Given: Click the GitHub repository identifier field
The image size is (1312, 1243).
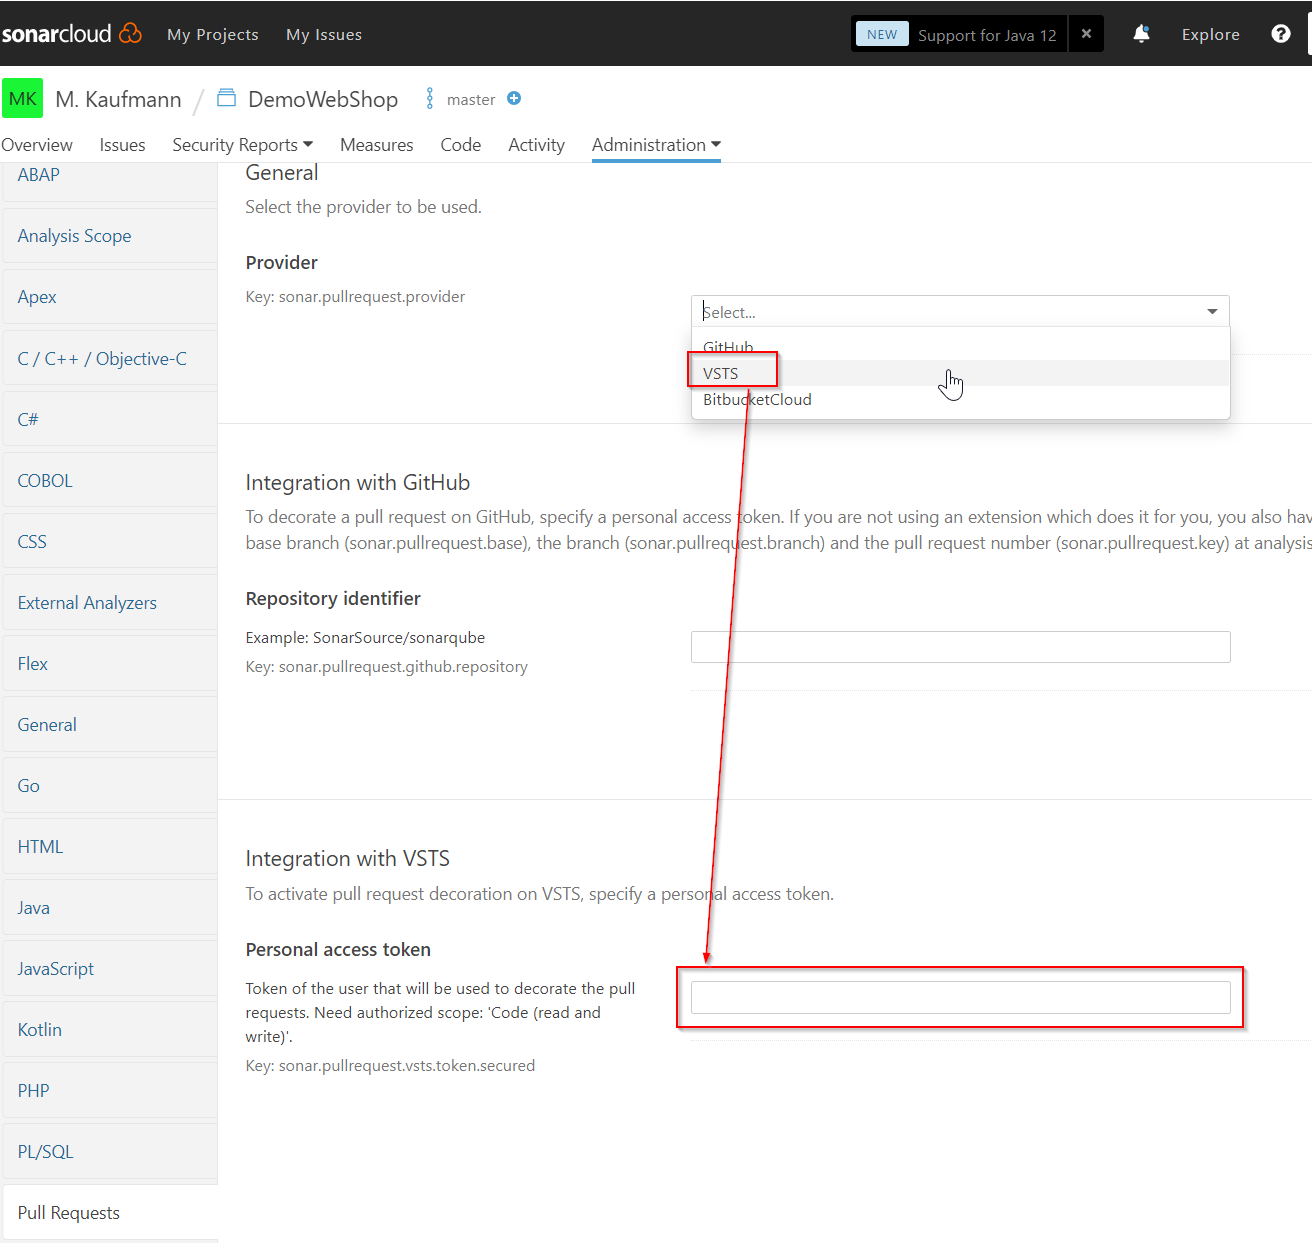Looking at the screenshot, I should 960,647.
